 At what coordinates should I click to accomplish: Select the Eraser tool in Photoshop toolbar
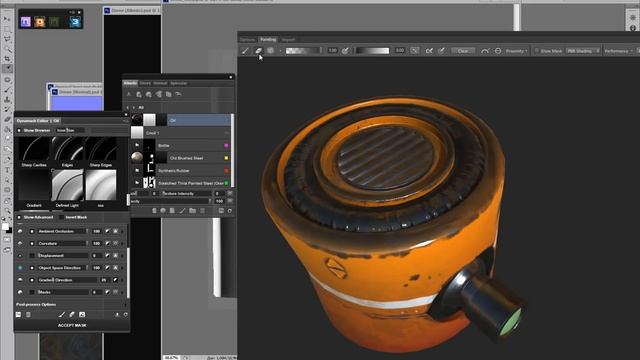tap(7, 120)
